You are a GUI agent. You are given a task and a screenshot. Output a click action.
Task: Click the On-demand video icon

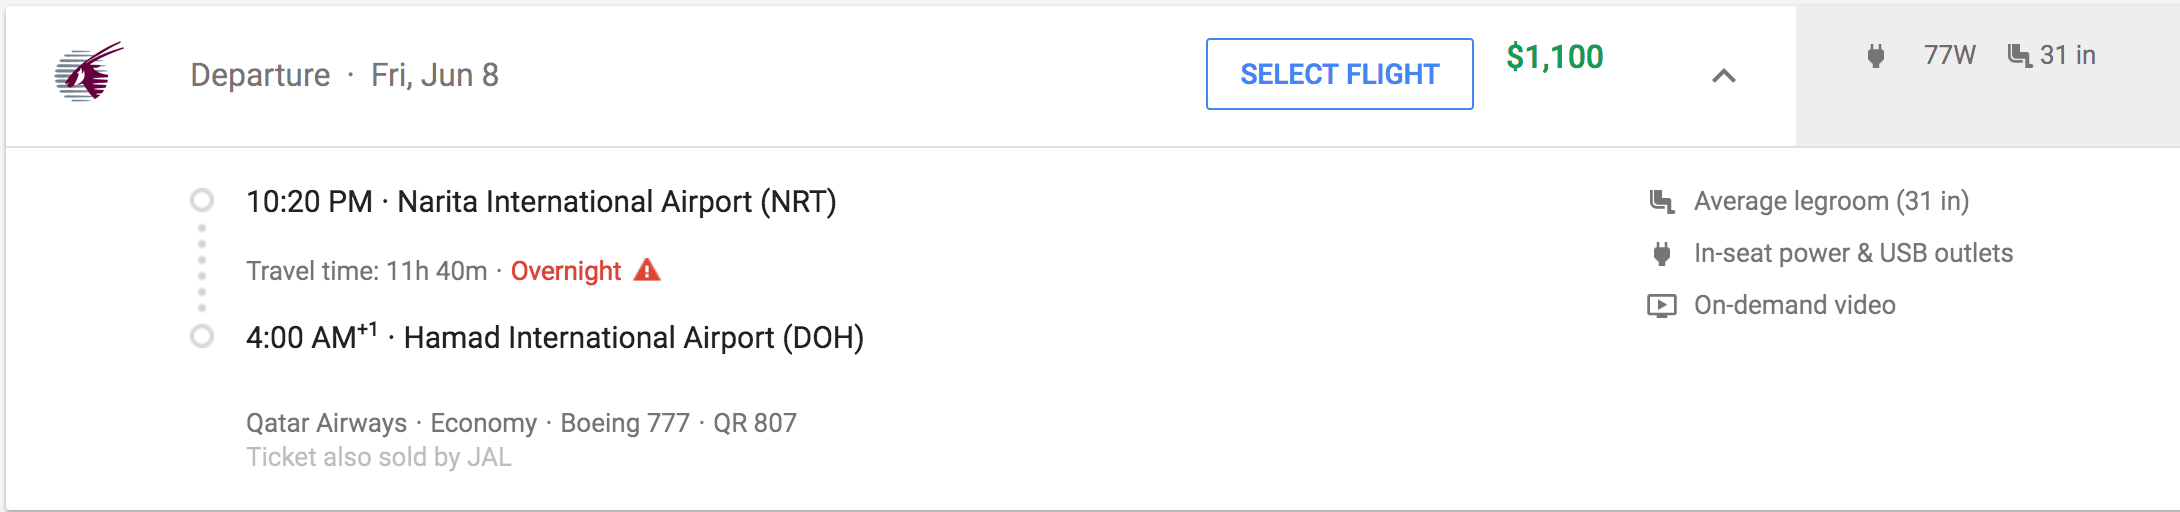pos(1661,306)
